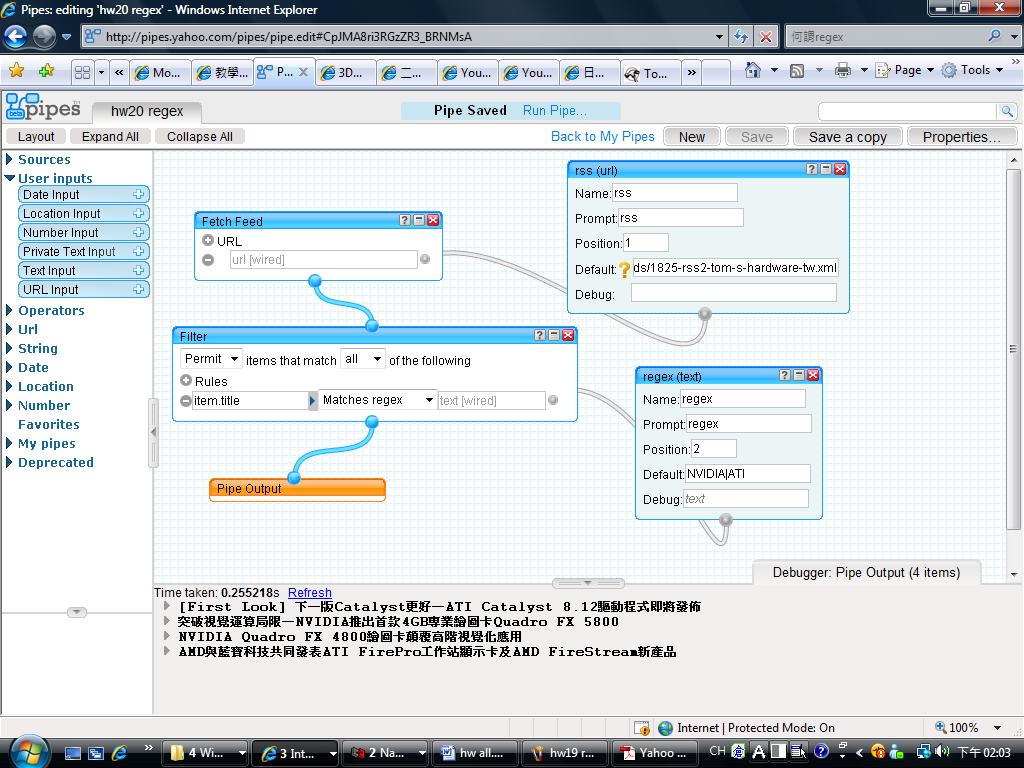This screenshot has height=768, width=1024.
Task: Minimize the regex (text) module
Action: (x=799, y=375)
